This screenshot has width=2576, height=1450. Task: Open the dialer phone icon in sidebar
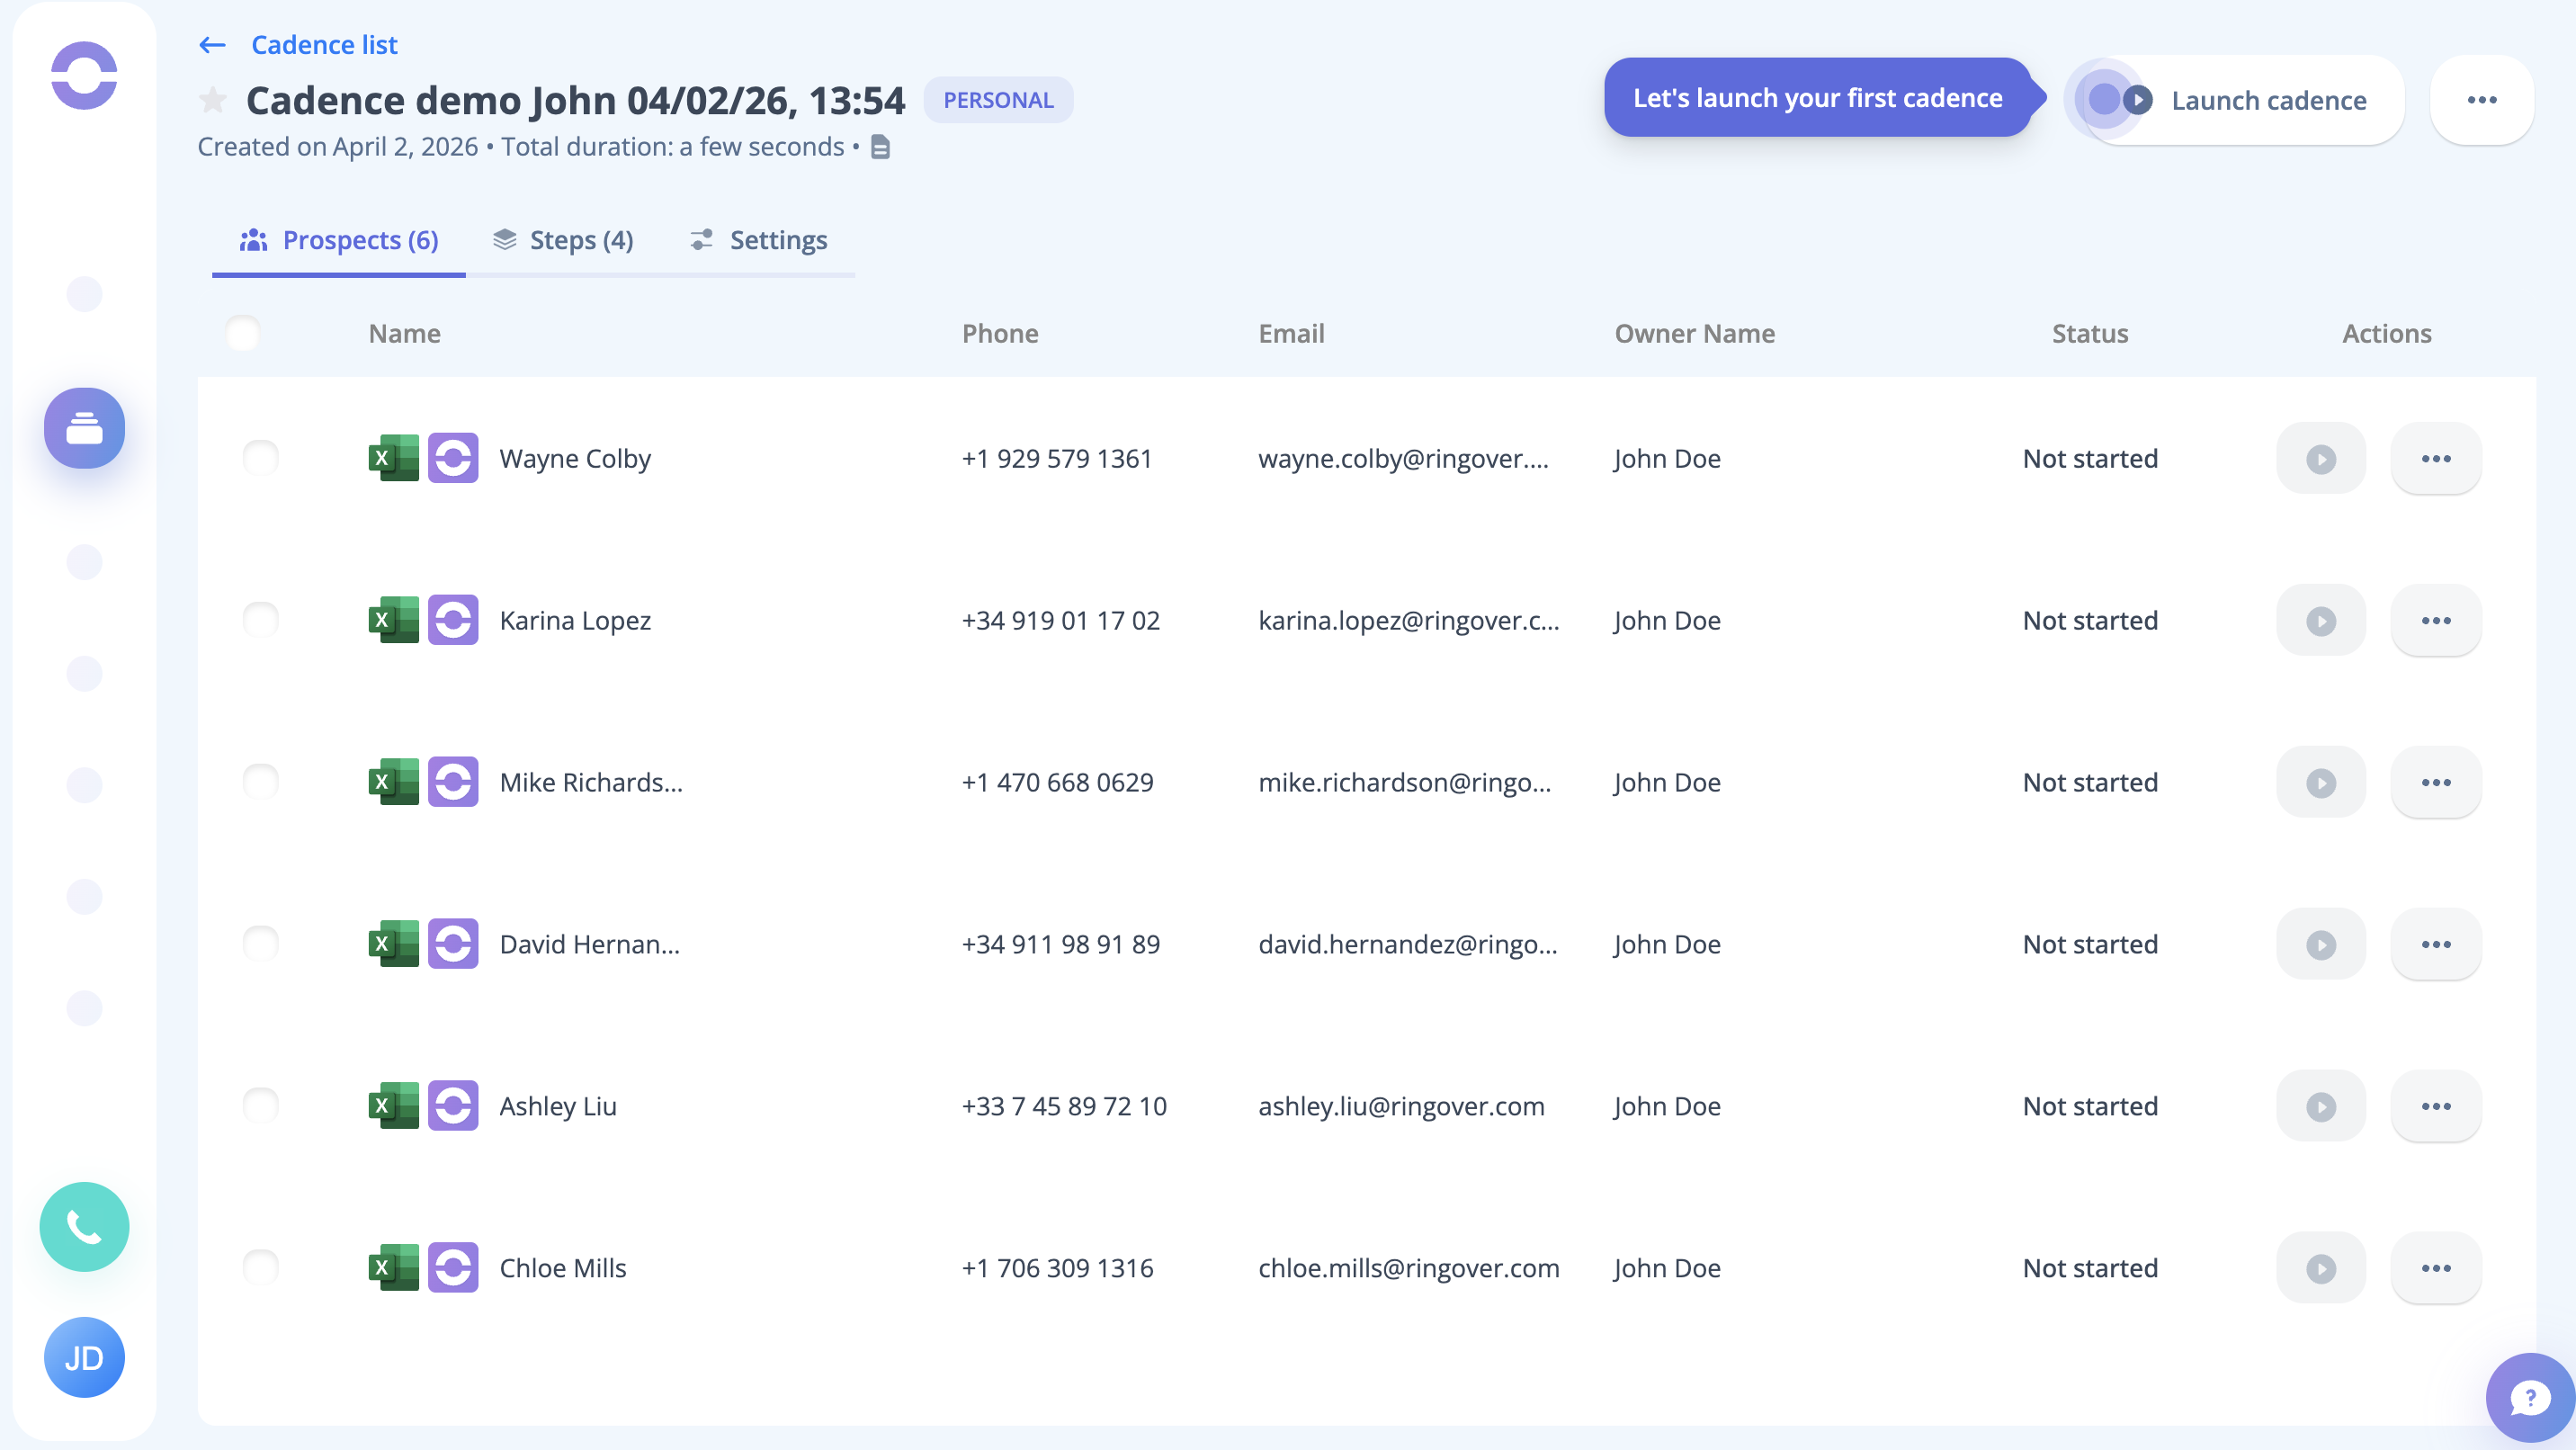coord(84,1226)
